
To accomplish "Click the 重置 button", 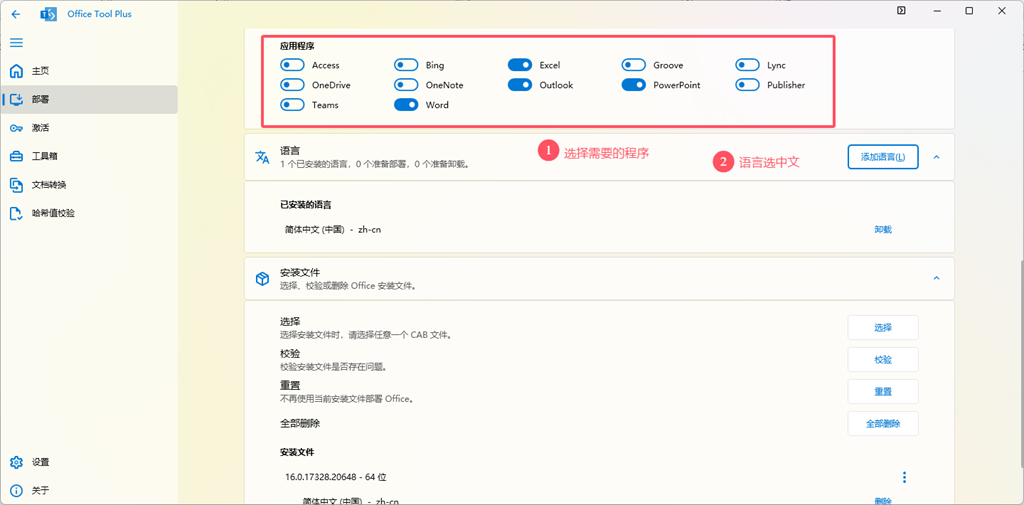I will 883,391.
